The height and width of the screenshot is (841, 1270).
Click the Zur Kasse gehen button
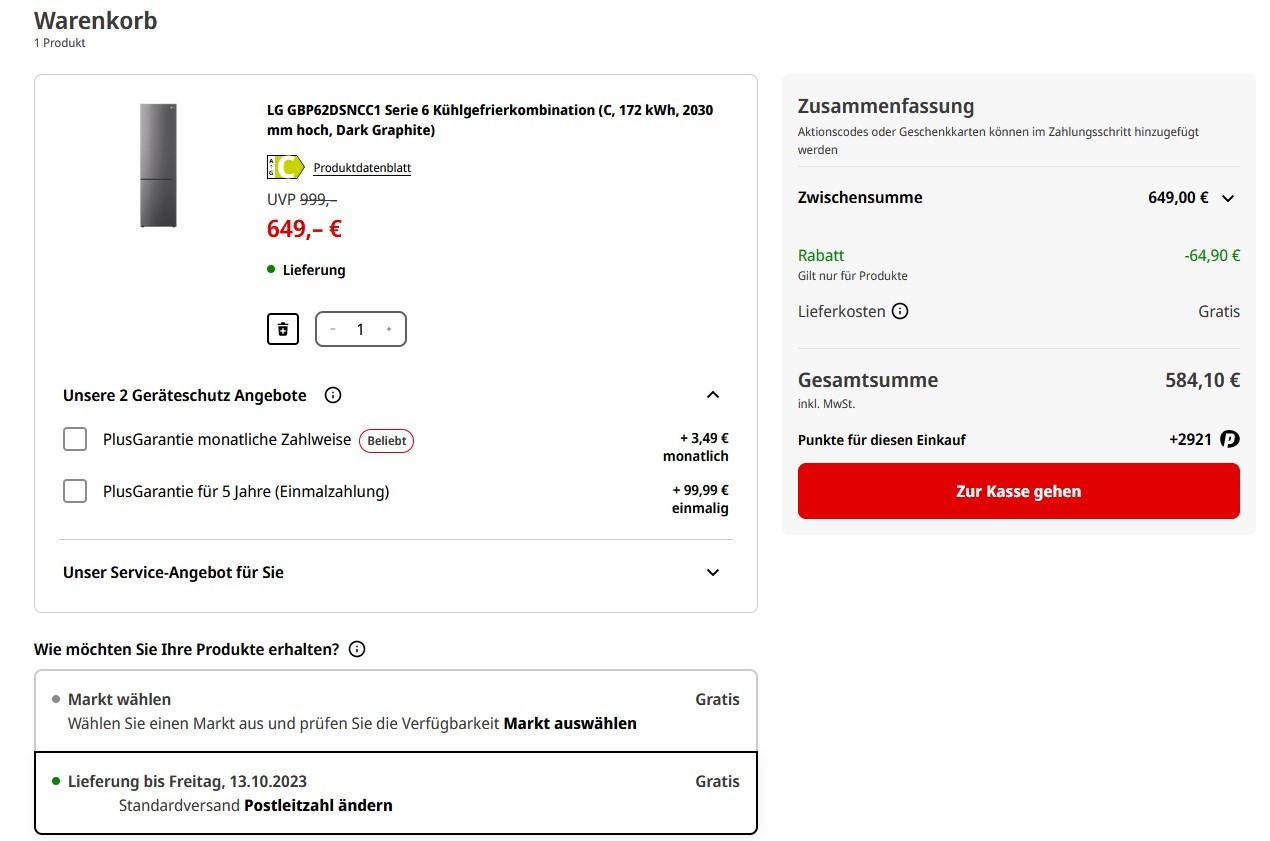pyautogui.click(x=1018, y=491)
